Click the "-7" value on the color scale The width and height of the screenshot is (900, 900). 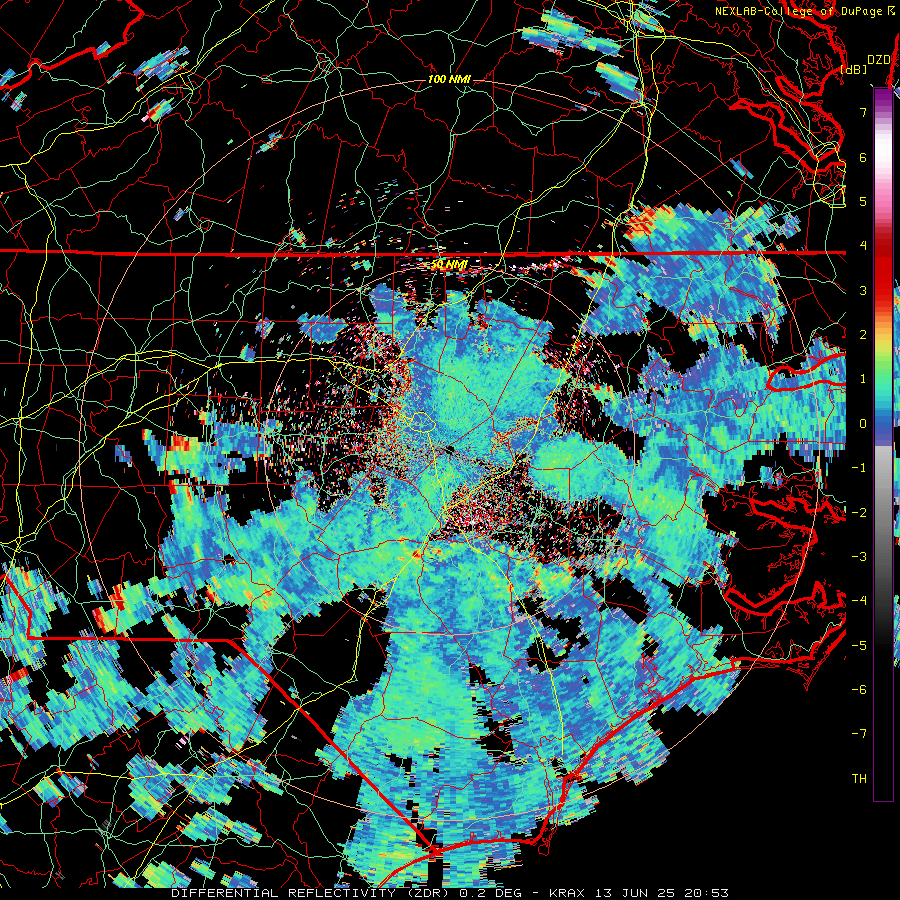coord(859,734)
